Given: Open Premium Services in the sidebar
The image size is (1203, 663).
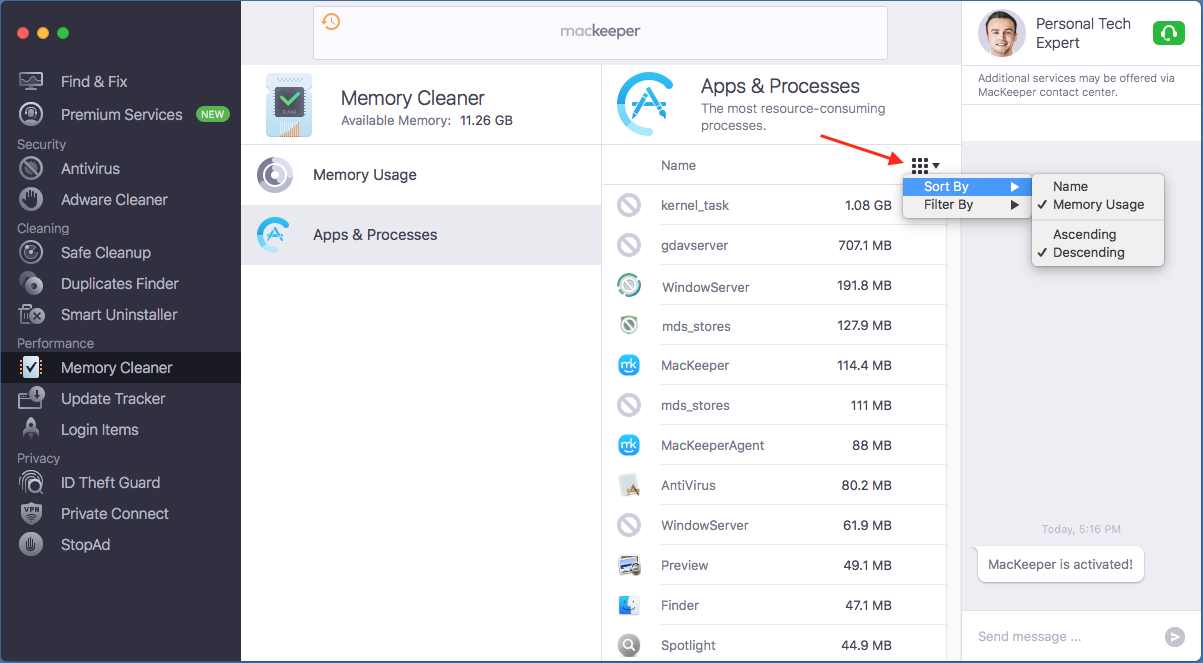Looking at the screenshot, I should coord(120,115).
